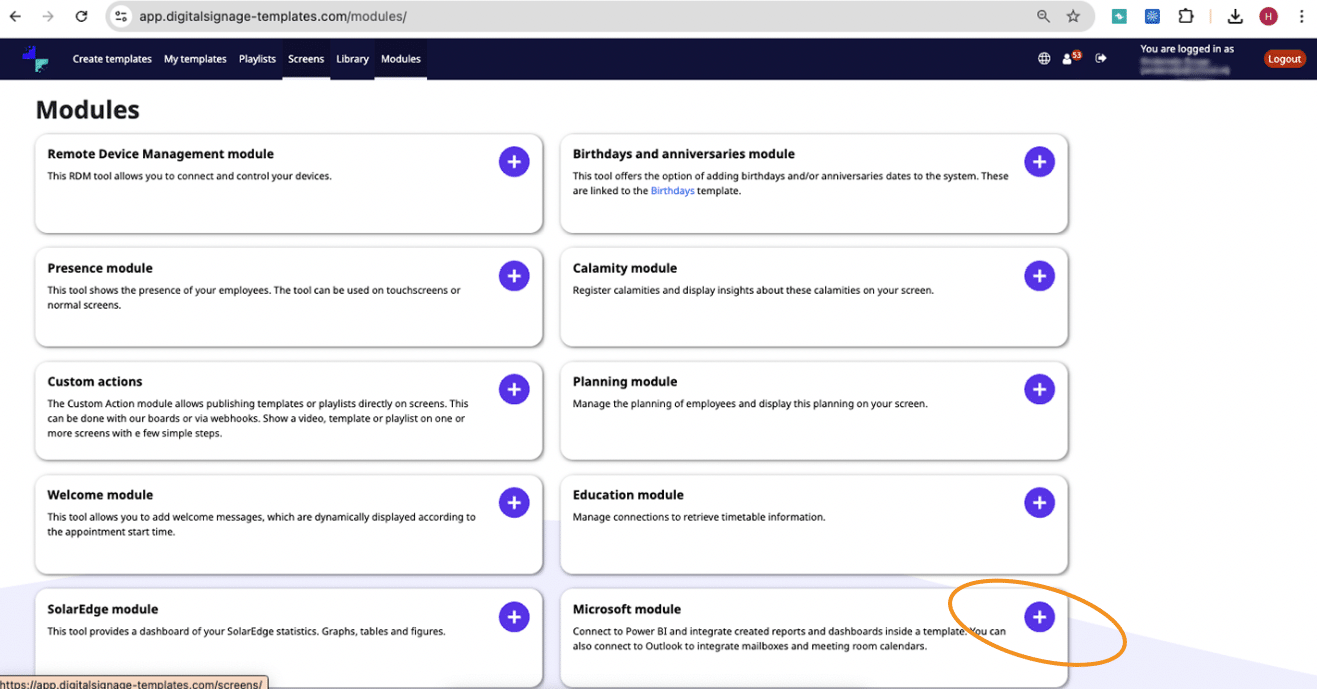Viewport: 1317px width, 689px height.
Task: Open the Library page
Action: (x=353, y=59)
